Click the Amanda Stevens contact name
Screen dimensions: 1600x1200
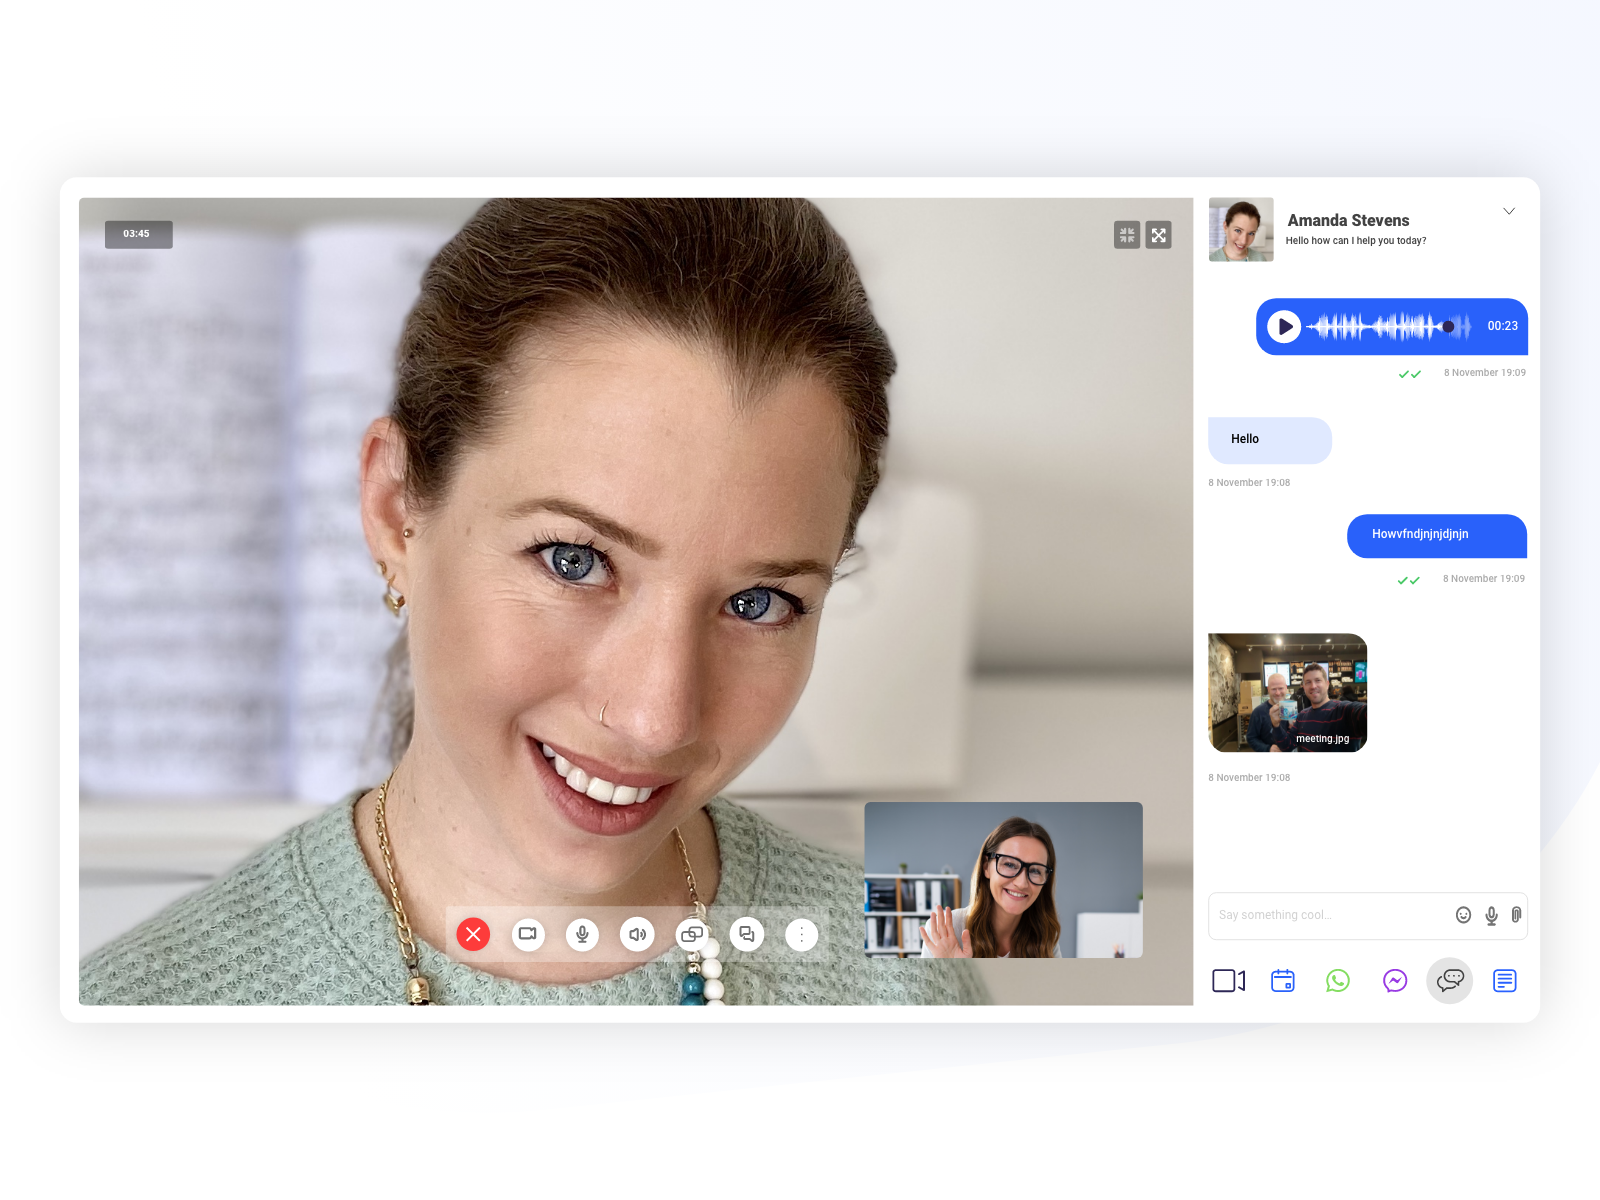pos(1348,220)
